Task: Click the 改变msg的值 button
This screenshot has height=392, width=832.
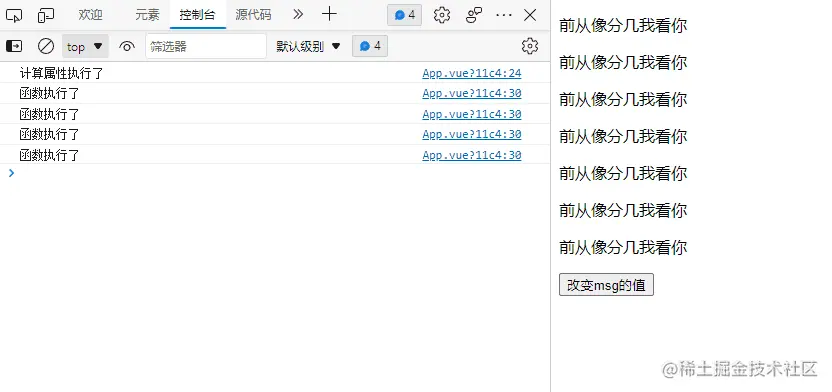Action: [x=606, y=285]
